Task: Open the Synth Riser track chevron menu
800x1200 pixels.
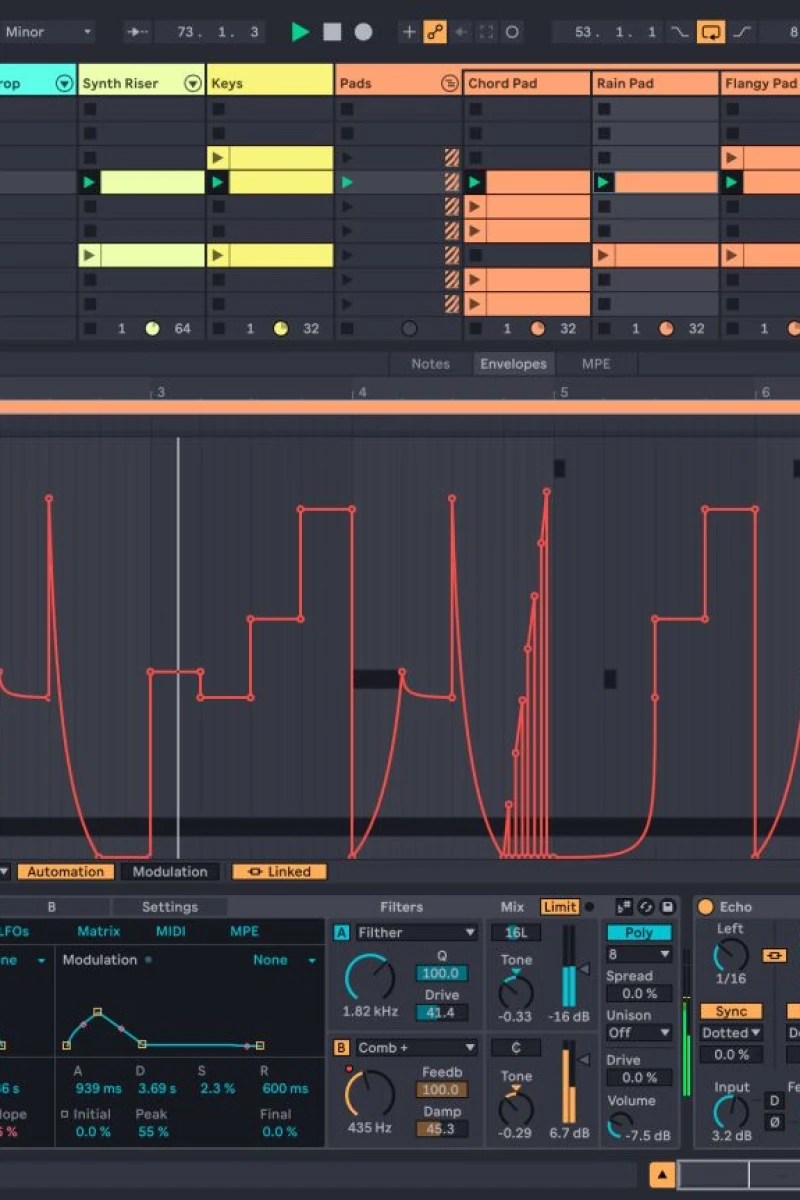Action: pyautogui.click(x=193, y=83)
